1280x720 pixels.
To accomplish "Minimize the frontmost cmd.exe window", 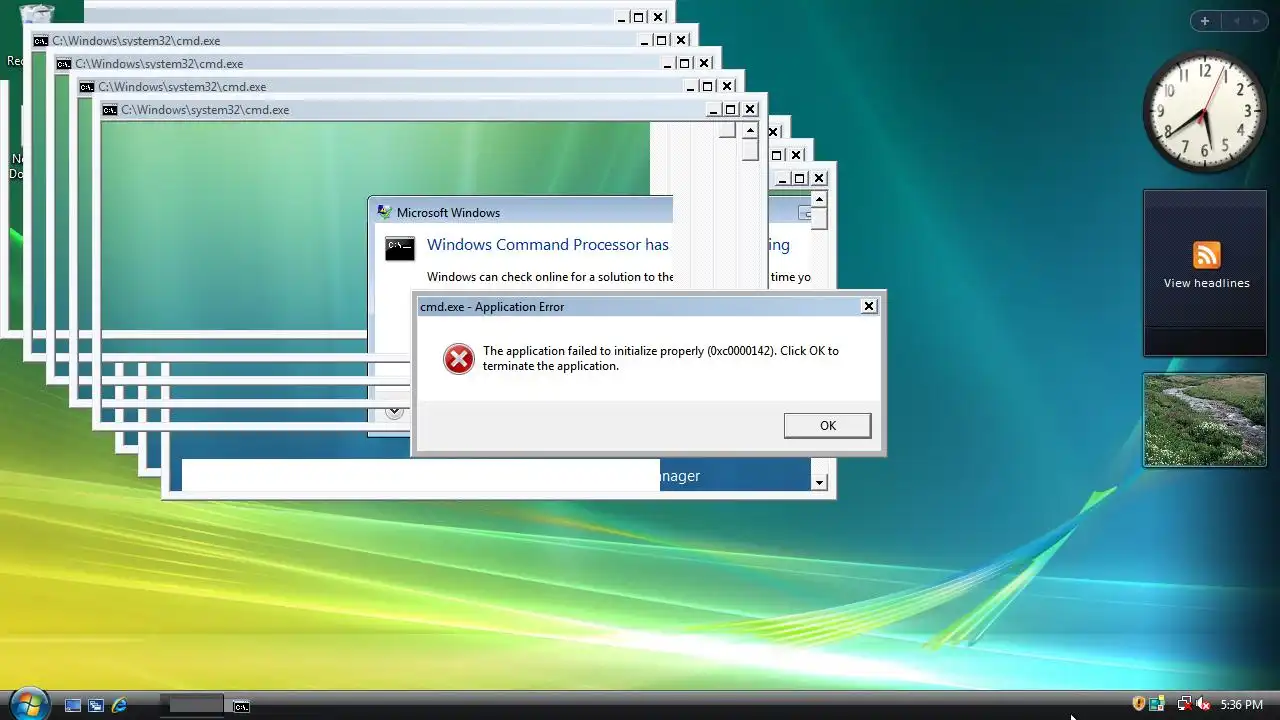I will pos(713,110).
